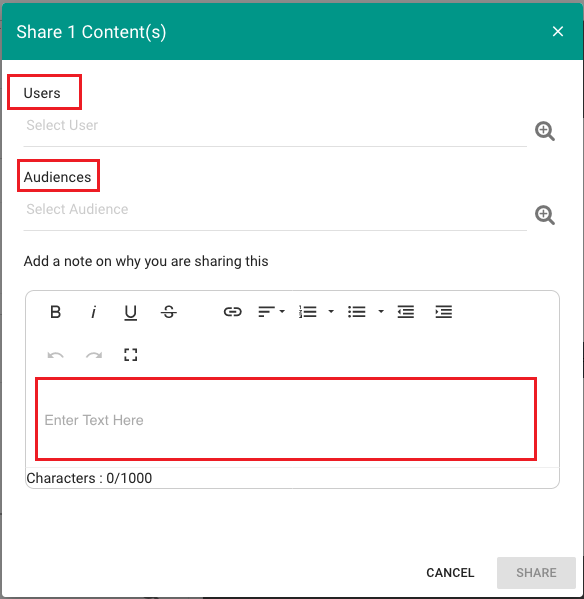Increase indent in the note editor
The width and height of the screenshot is (584, 599).
(443, 312)
